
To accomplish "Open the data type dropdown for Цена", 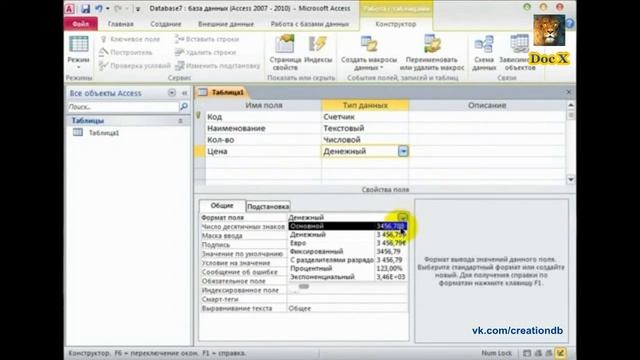I will (403, 151).
